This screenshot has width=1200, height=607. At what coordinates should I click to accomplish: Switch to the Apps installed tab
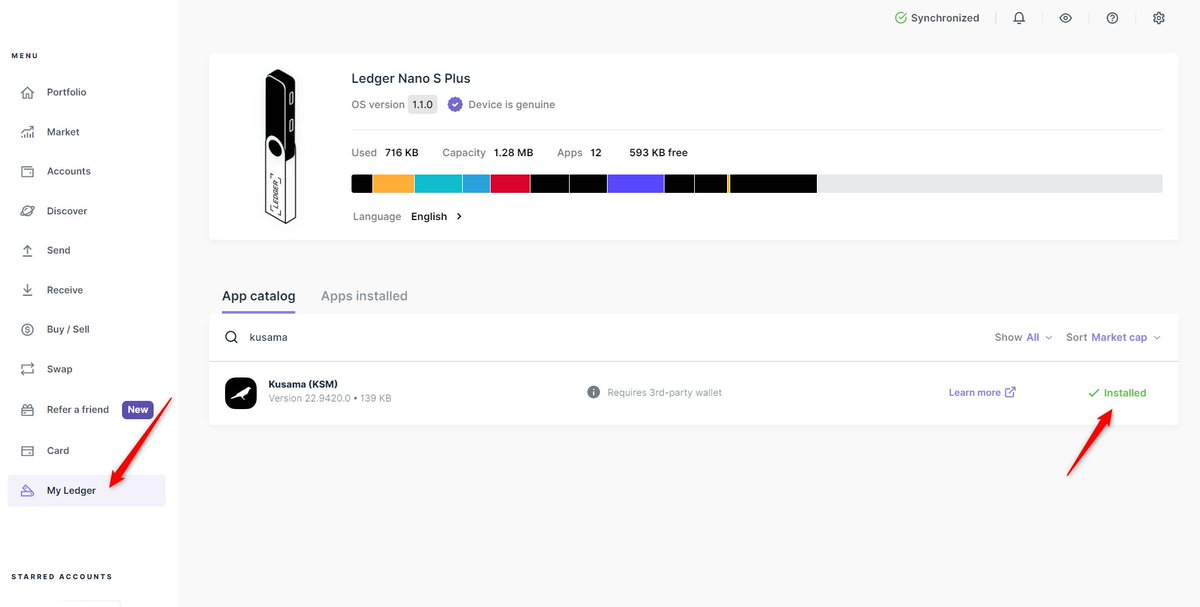click(x=364, y=296)
